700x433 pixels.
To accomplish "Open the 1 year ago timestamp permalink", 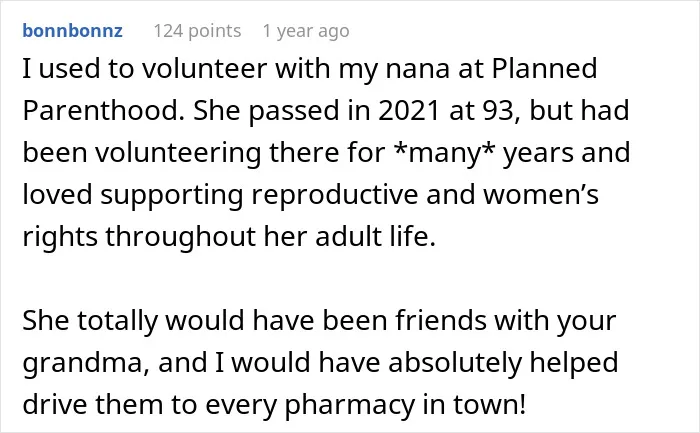I will (x=306, y=31).
